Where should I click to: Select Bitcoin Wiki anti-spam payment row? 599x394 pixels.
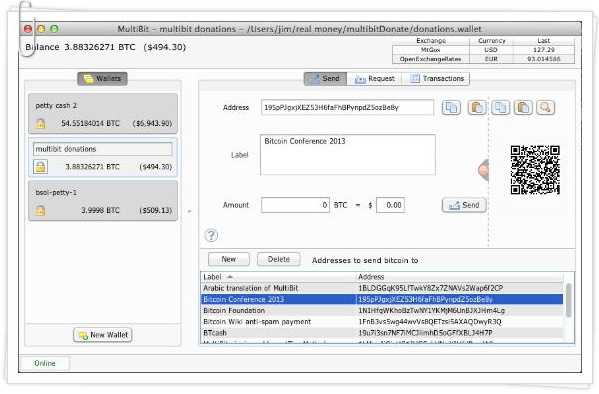382,322
